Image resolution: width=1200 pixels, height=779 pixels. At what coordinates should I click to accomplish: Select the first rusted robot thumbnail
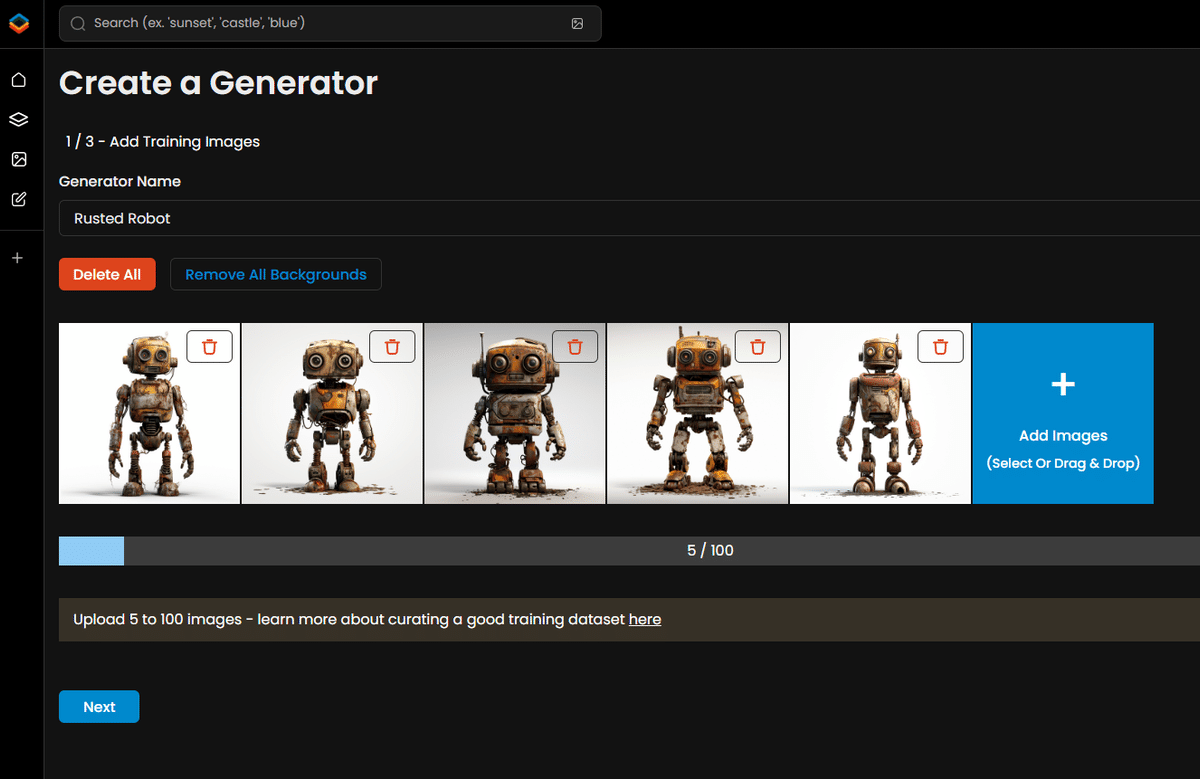coord(149,413)
